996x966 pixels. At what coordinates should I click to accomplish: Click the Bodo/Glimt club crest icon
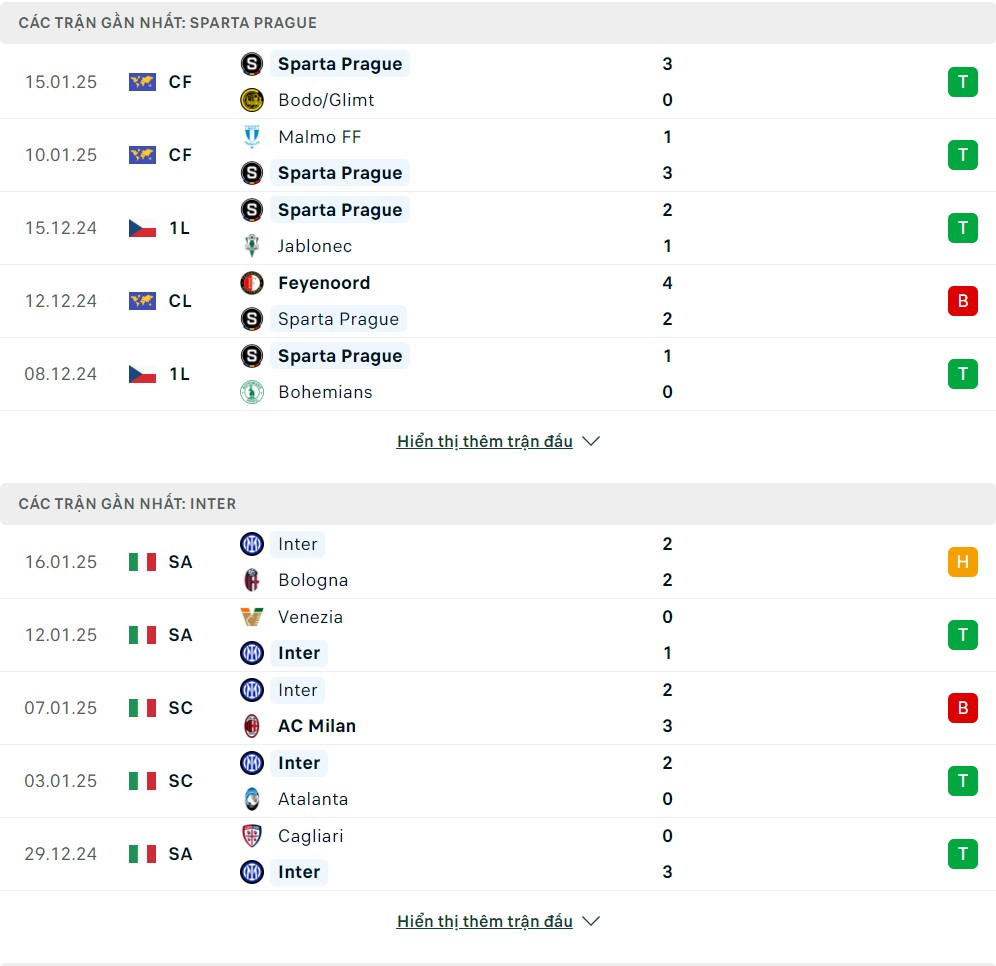click(252, 100)
